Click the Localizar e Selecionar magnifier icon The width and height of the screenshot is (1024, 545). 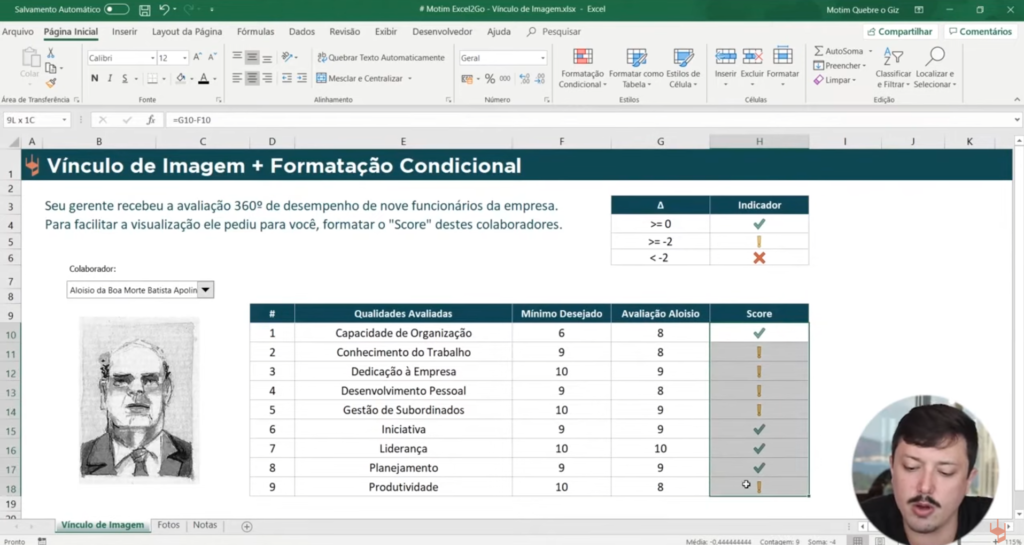click(935, 56)
